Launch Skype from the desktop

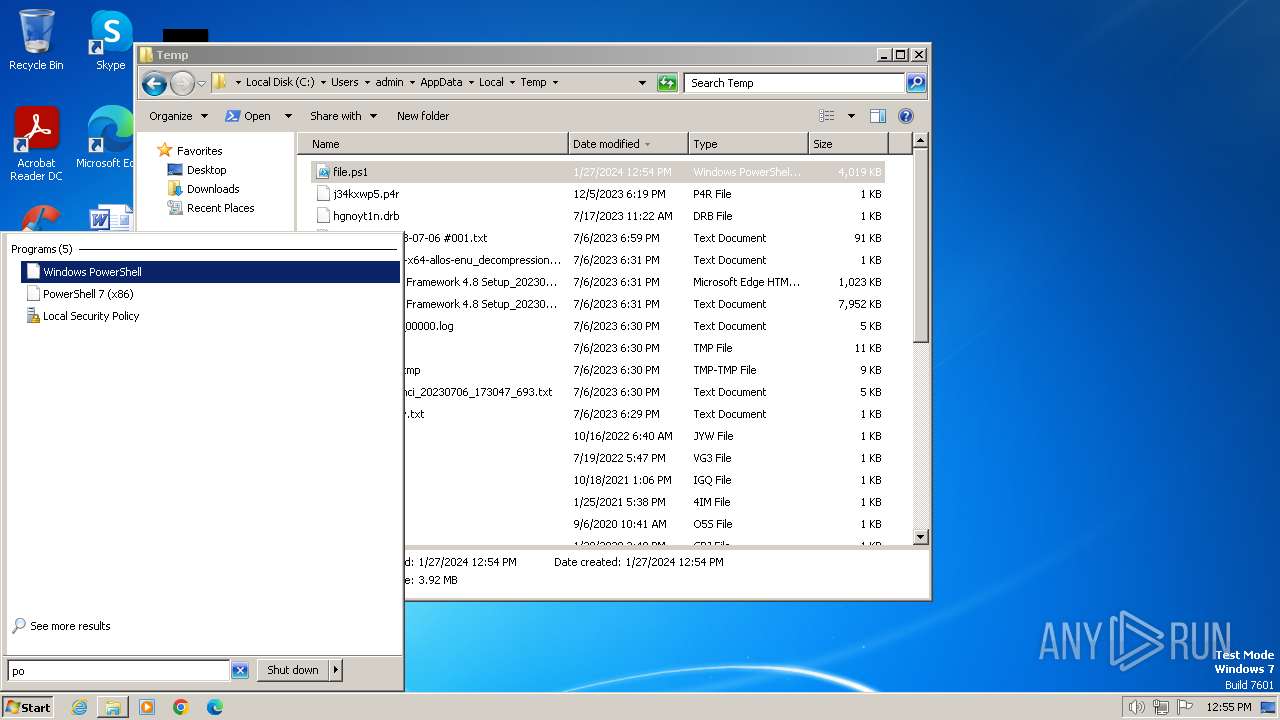coord(111,40)
